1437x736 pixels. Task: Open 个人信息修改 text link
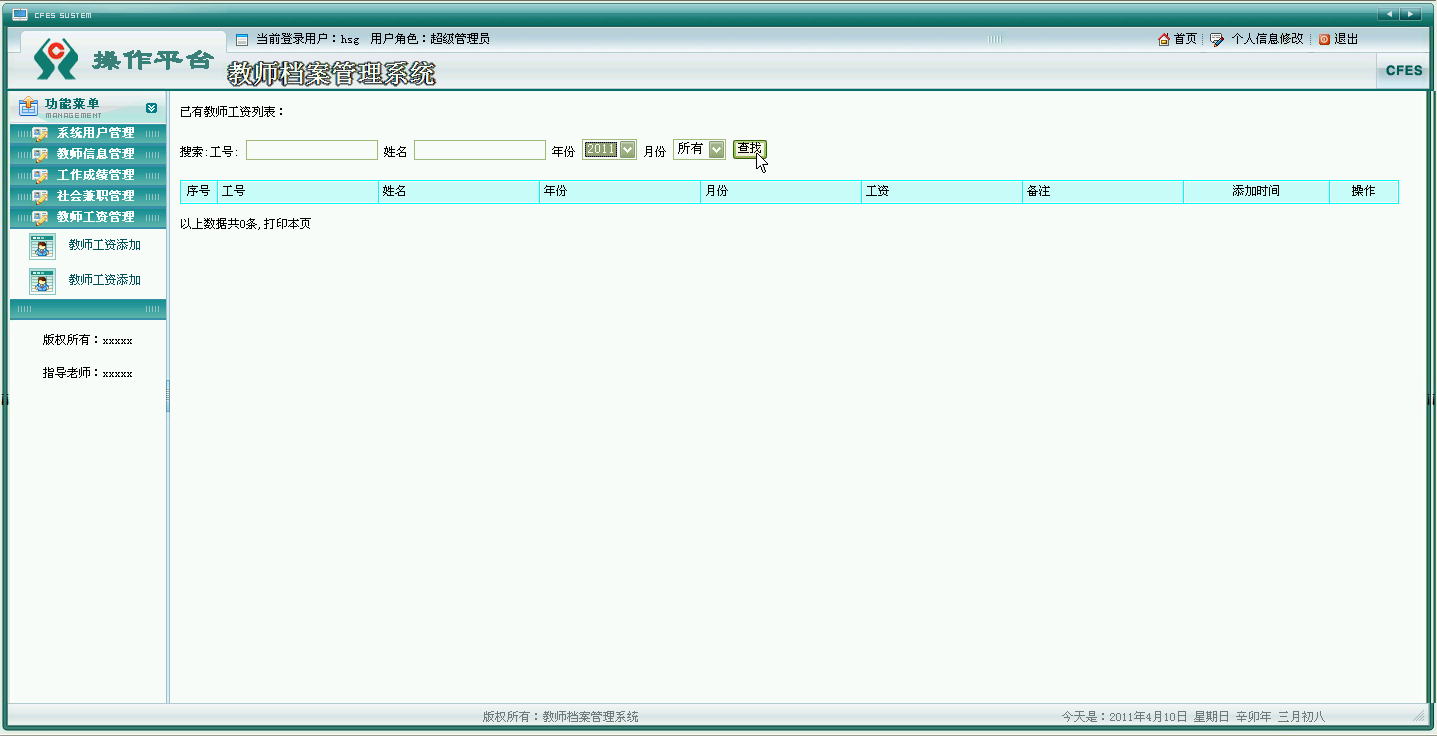pos(1267,39)
